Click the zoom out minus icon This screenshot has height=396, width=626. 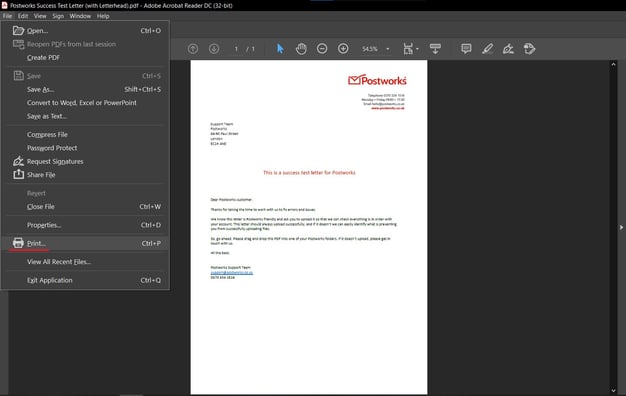pos(322,49)
